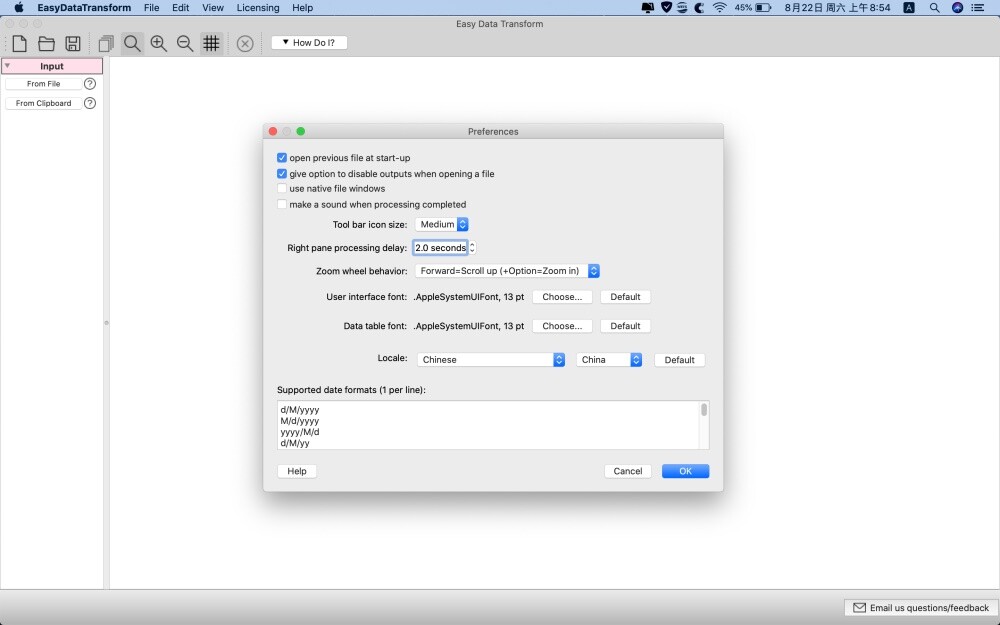The image size is (1000, 625).
Task: Enable make a sound when processing completed
Action: click(x=282, y=204)
